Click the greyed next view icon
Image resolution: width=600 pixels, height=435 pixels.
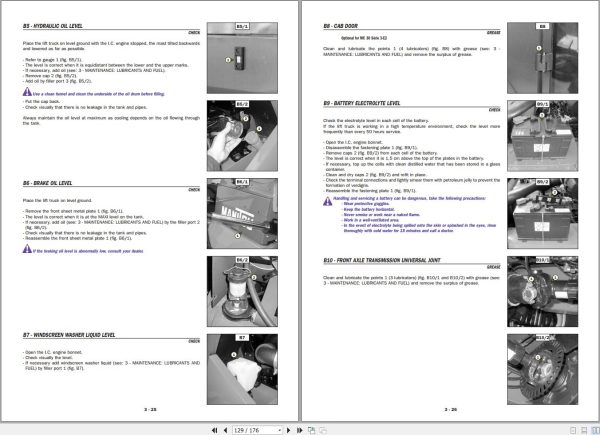pos(323,430)
